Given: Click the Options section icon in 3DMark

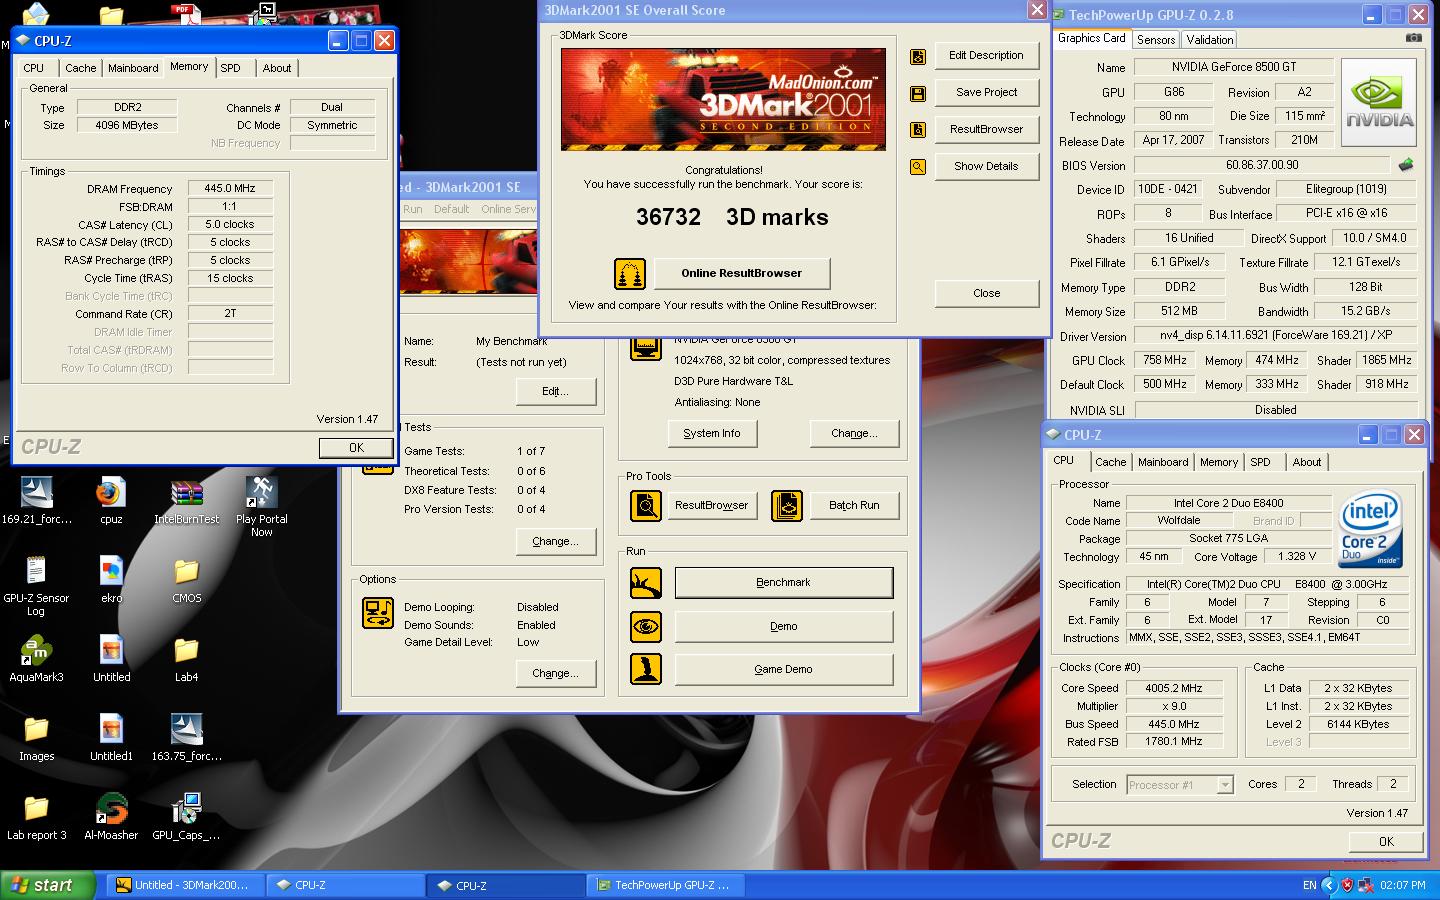Looking at the screenshot, I should pyautogui.click(x=378, y=613).
